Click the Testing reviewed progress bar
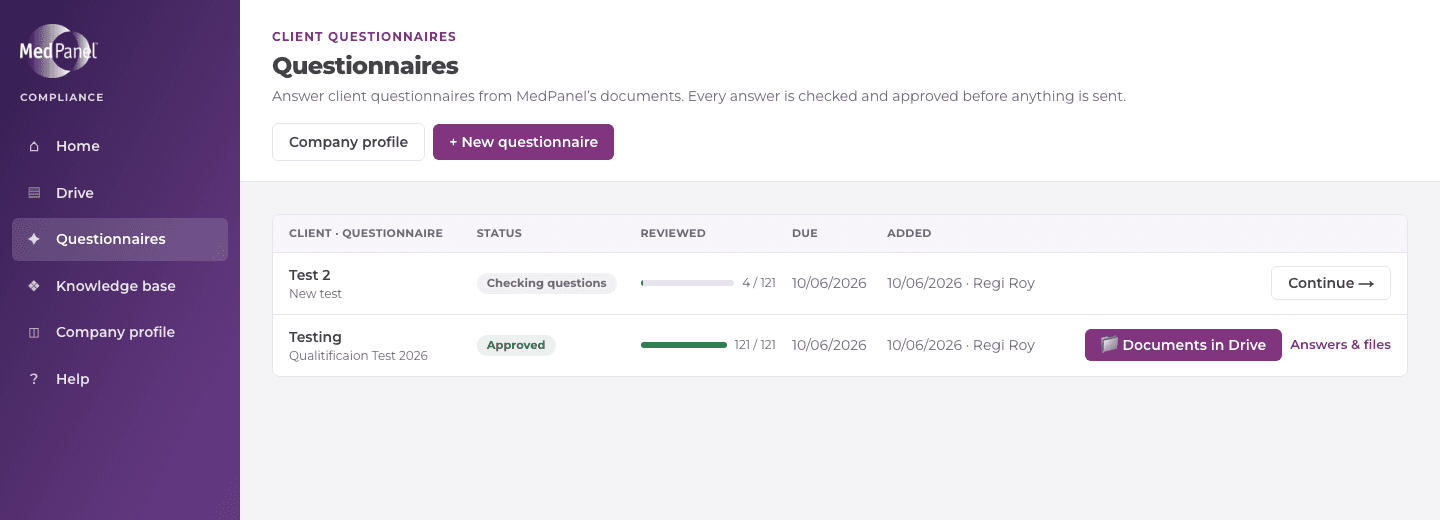1440x520 pixels. [684, 345]
